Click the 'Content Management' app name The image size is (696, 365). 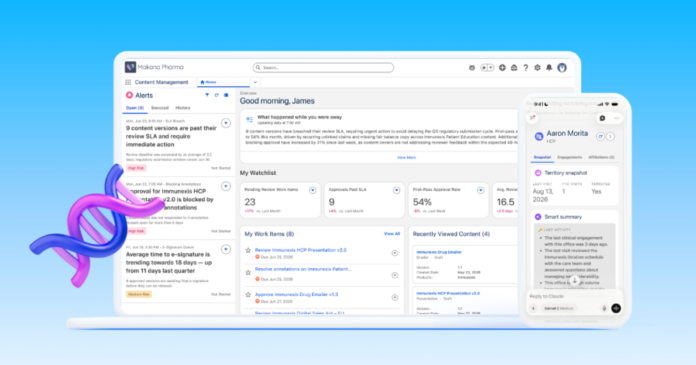coord(162,82)
